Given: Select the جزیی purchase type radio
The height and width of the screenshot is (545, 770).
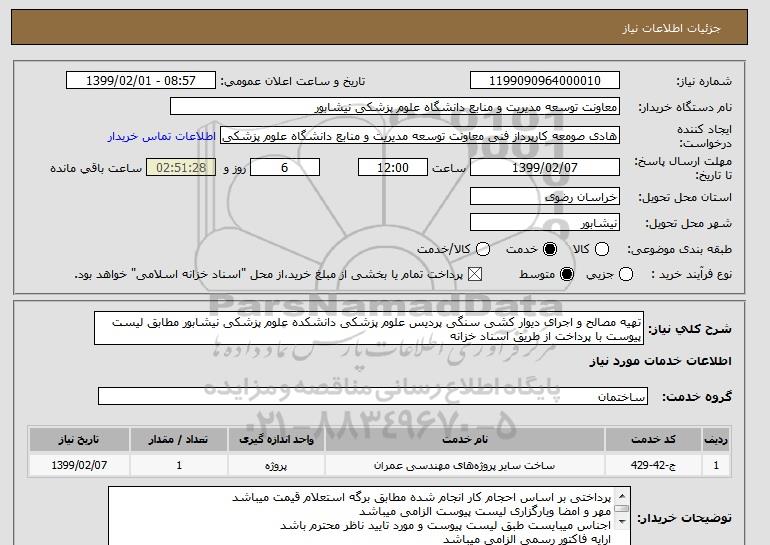Looking at the screenshot, I should coord(626,274).
